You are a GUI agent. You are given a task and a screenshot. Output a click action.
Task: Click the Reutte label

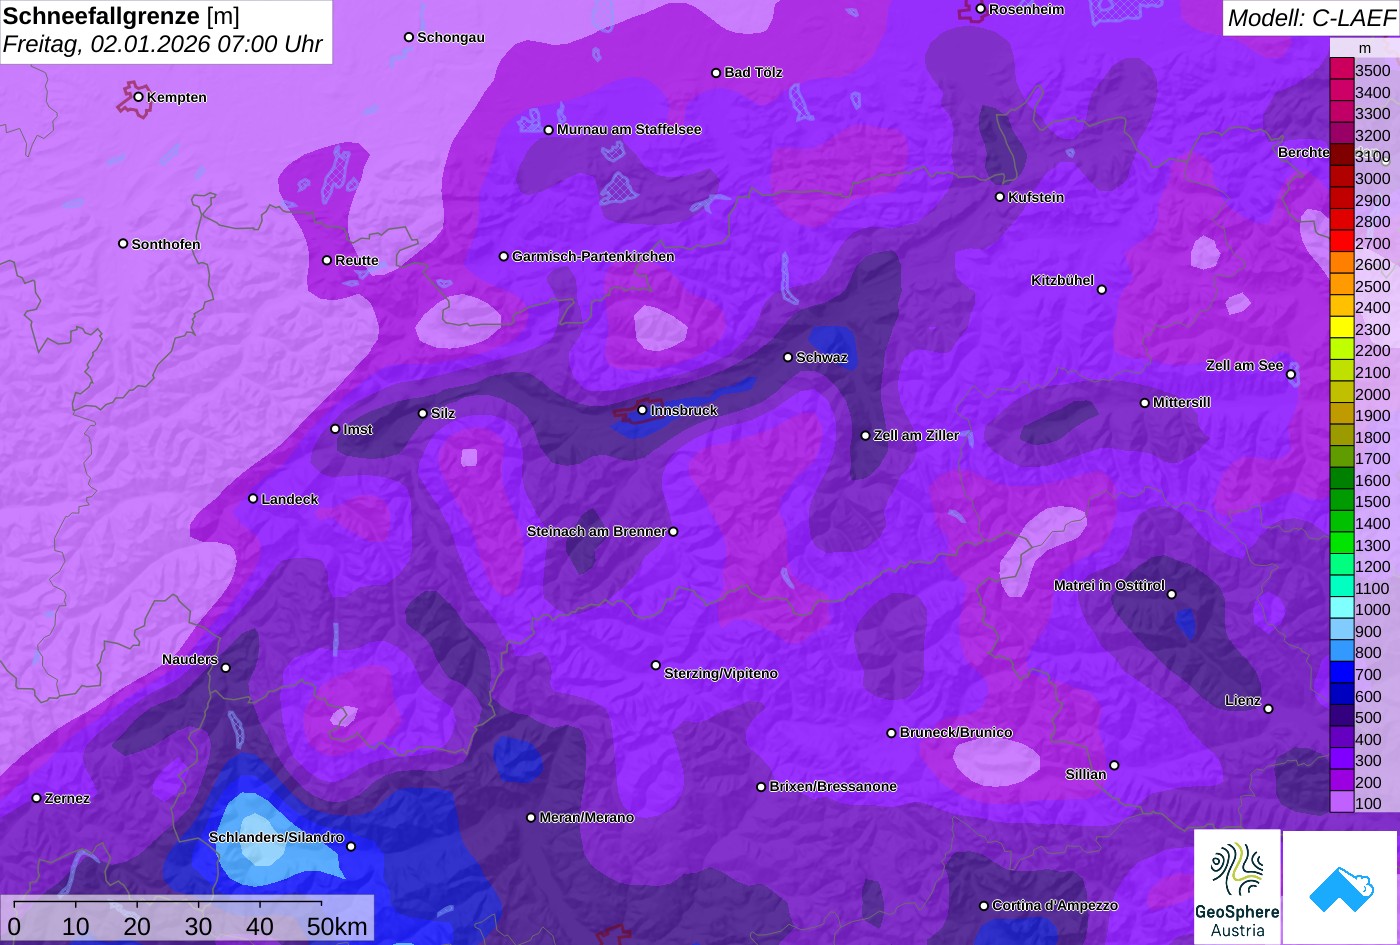click(357, 260)
